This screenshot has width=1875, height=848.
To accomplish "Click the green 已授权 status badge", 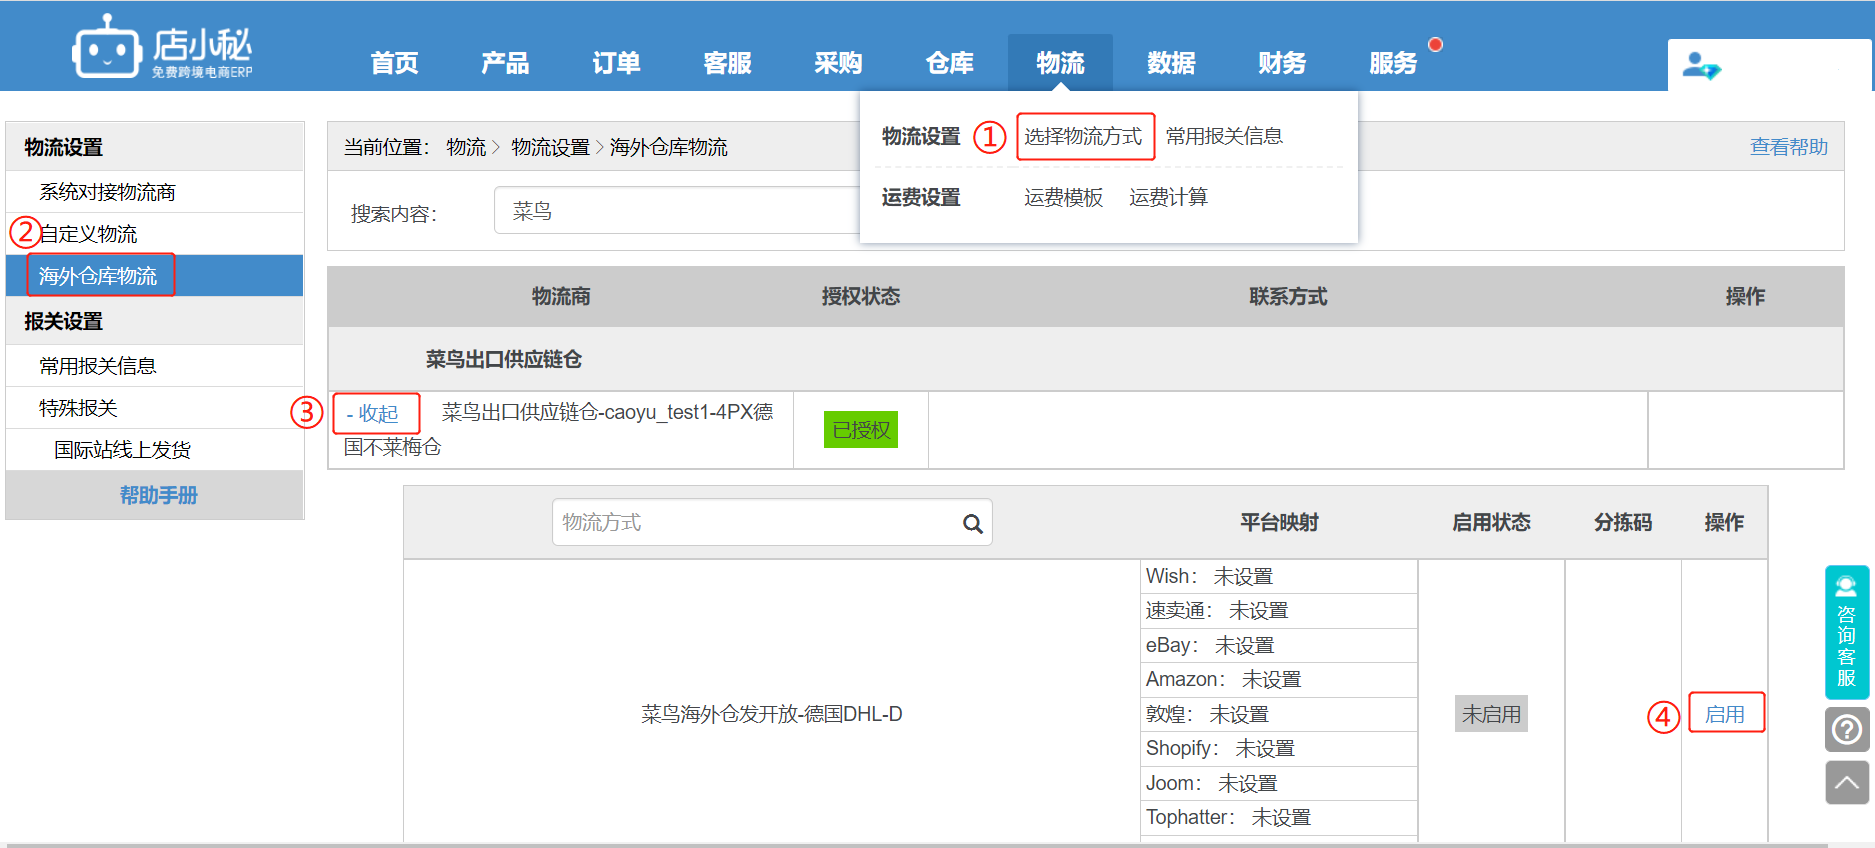I will tap(861, 430).
